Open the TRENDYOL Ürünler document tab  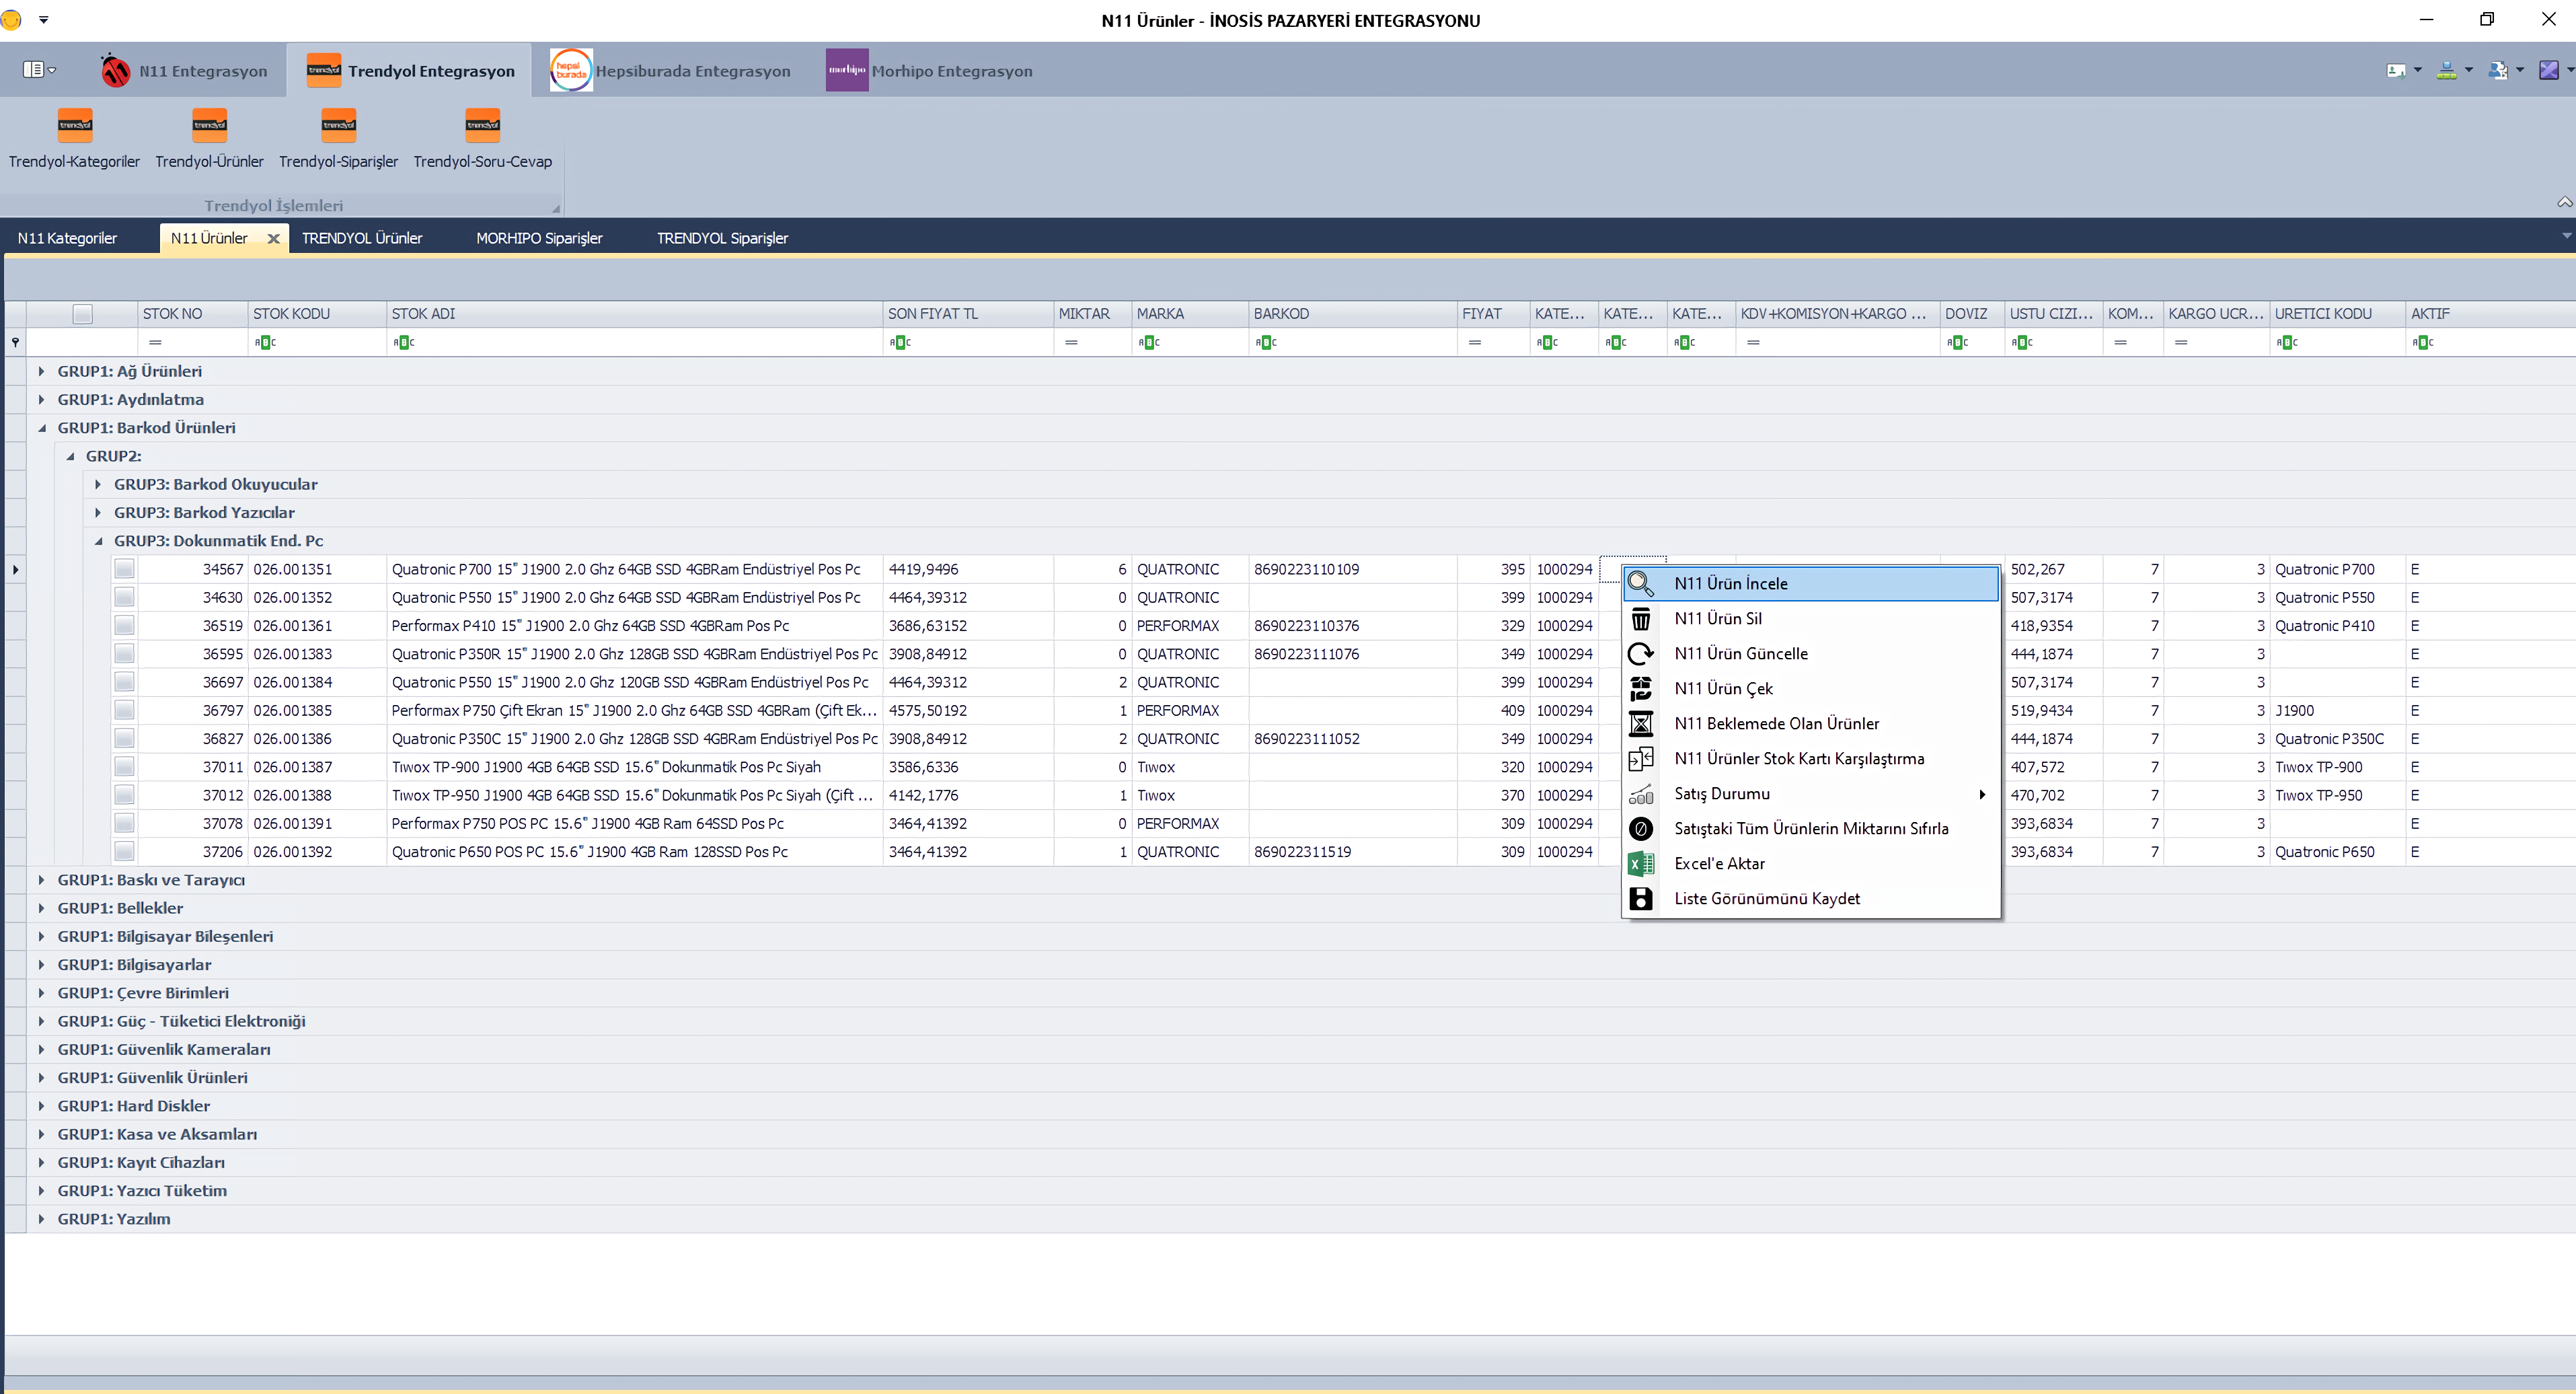pyautogui.click(x=362, y=238)
